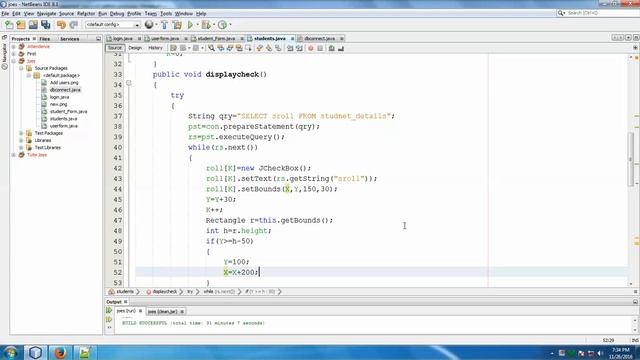Click the volume icon in system tray
This screenshot has height=360, width=640.
600,353
